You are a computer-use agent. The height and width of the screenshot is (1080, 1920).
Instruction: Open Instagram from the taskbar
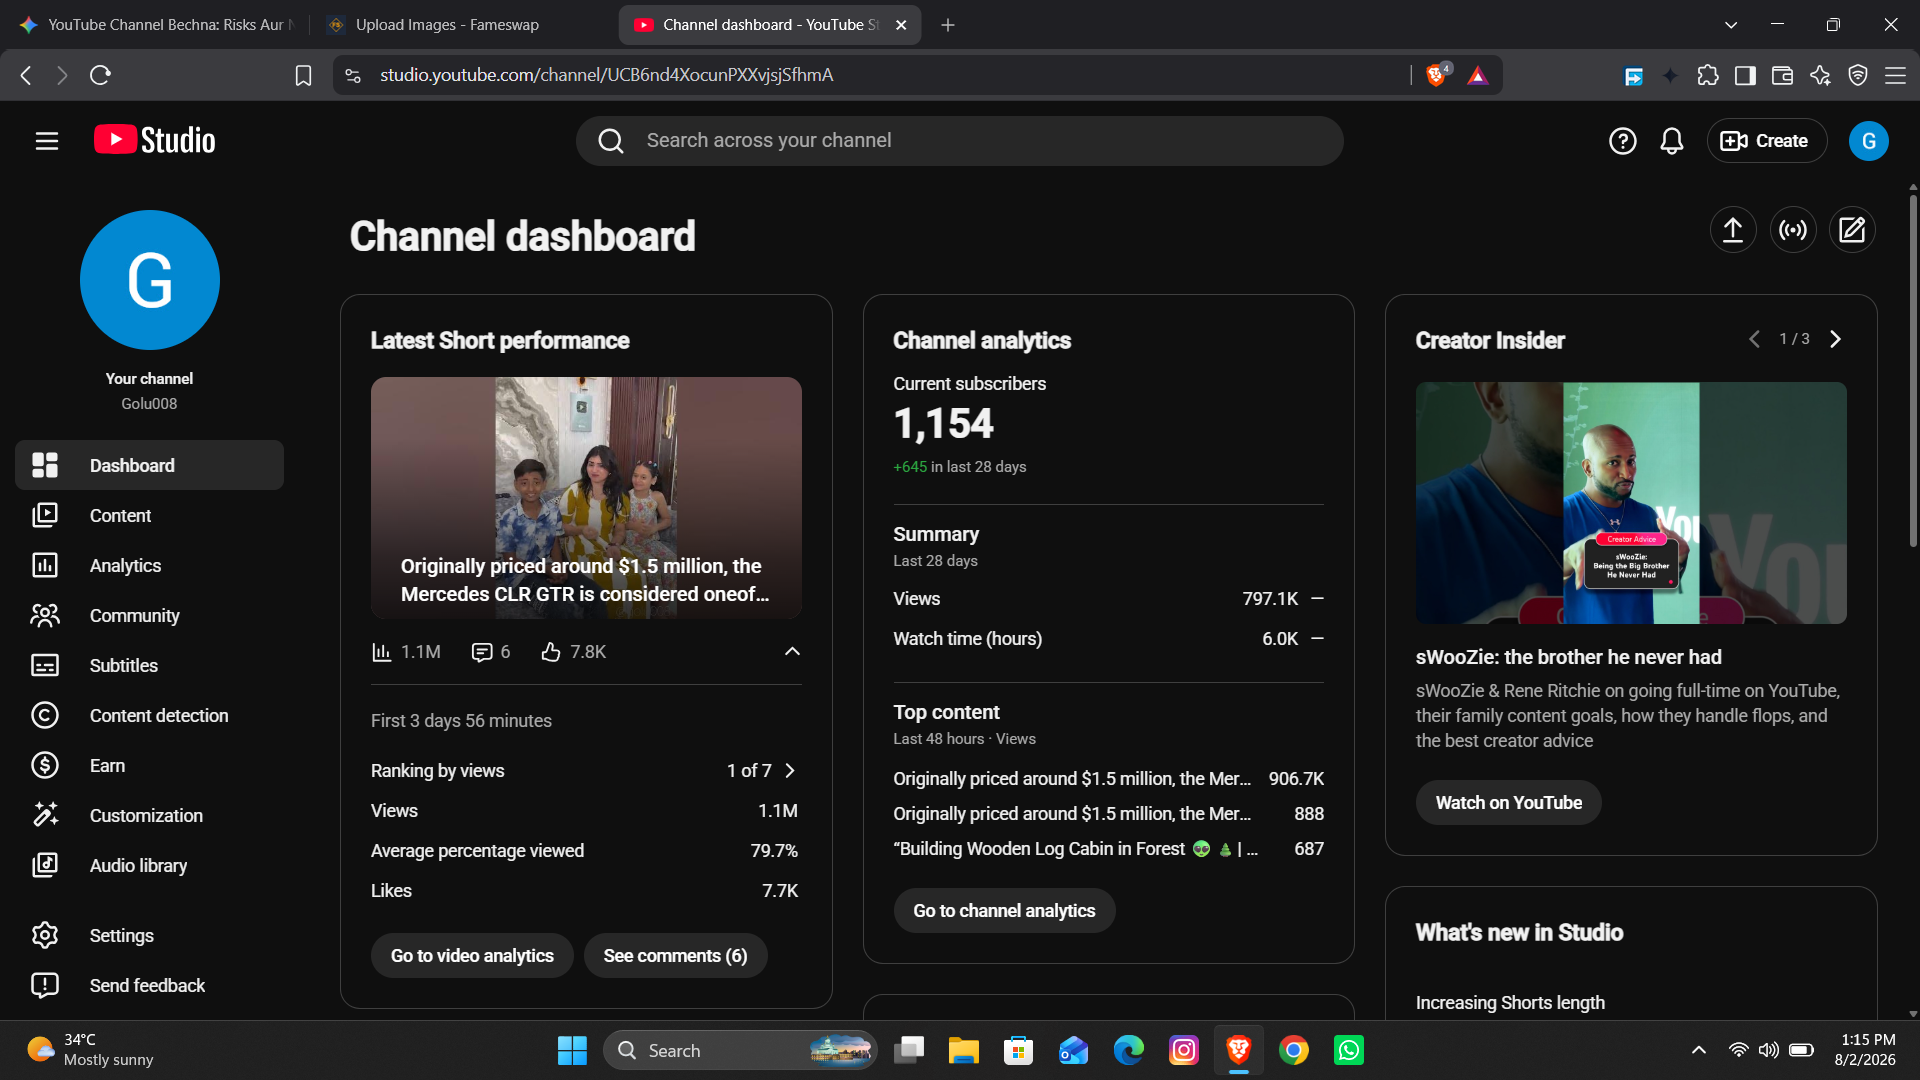(1184, 1050)
